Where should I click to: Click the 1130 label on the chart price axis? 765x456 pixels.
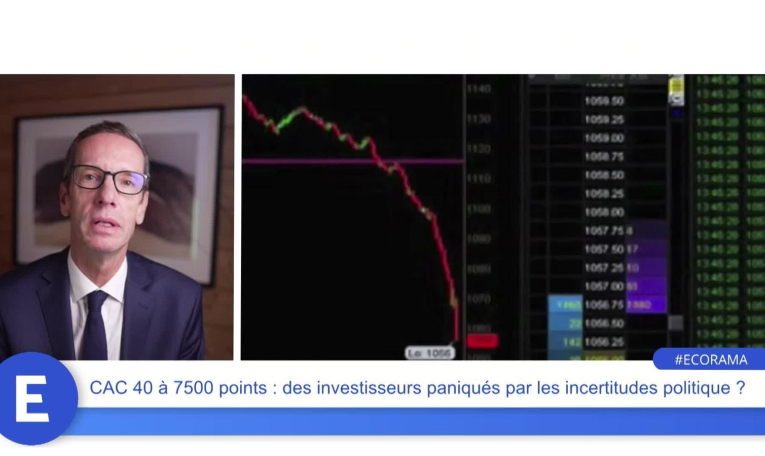coord(479,119)
